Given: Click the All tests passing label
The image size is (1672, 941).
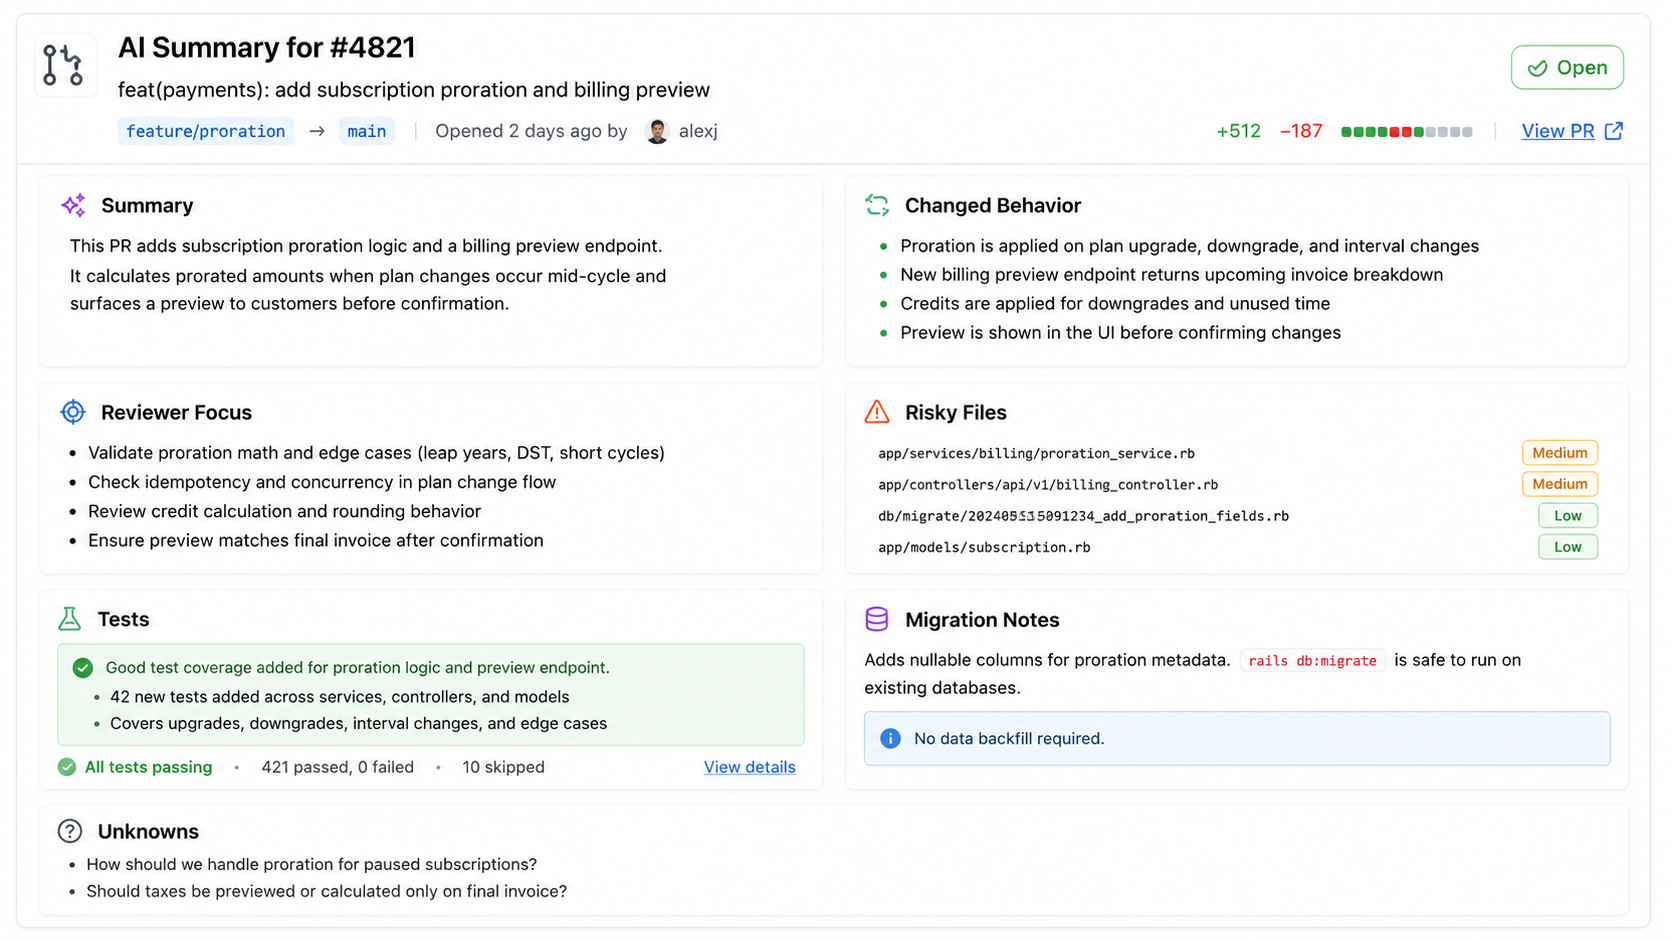Looking at the screenshot, I should pyautogui.click(x=148, y=767).
